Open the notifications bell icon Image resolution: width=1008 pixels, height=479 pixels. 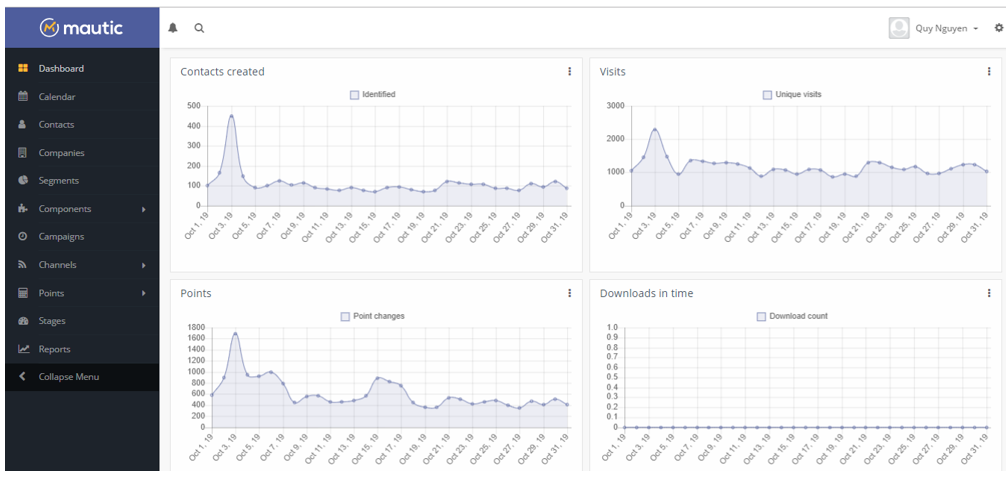click(173, 28)
